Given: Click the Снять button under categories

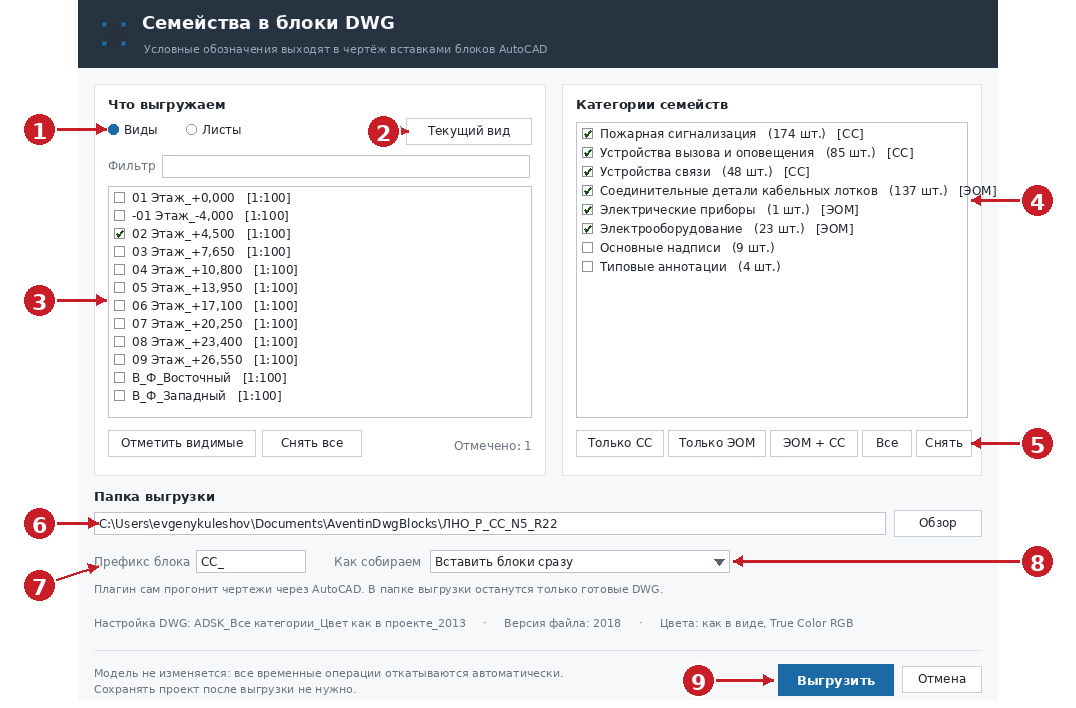Looking at the screenshot, I should pos(944,443).
